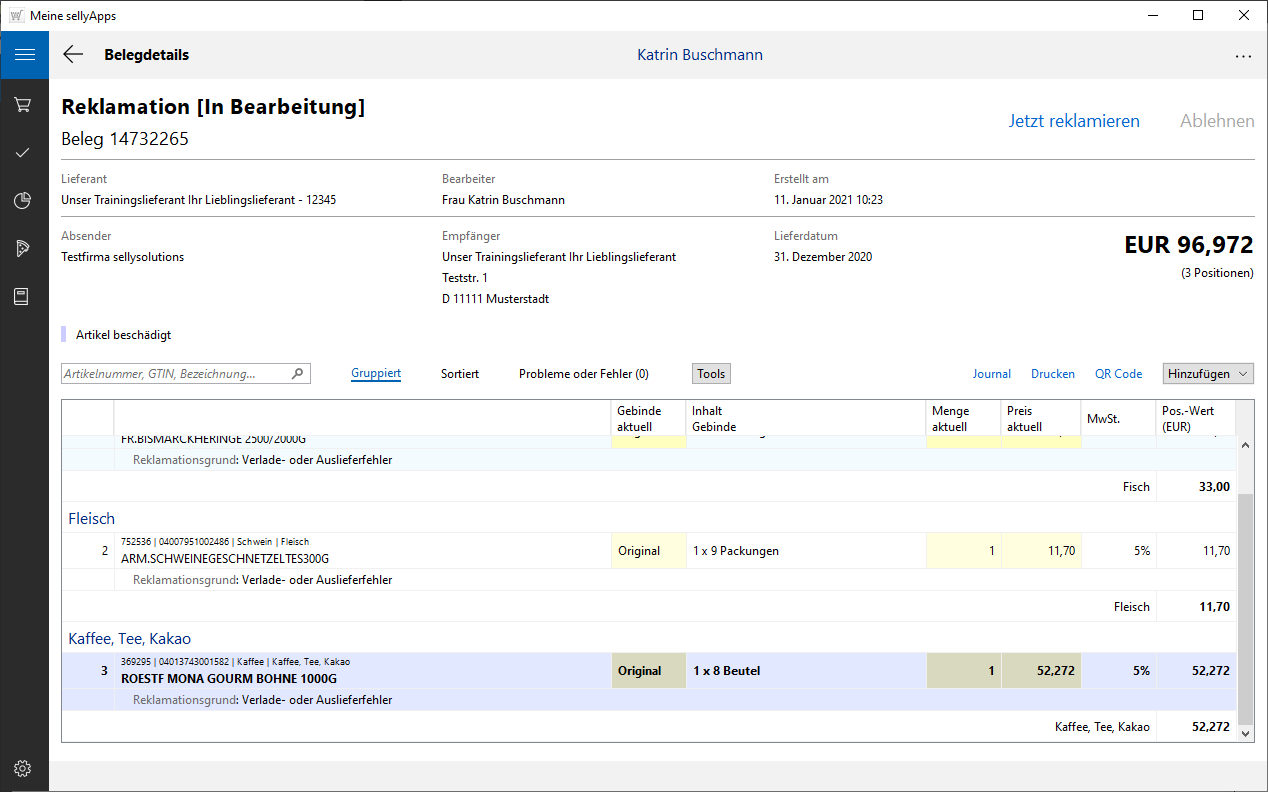The image size is (1268, 792).
Task: Open the hamburger navigation menu
Action: pyautogui.click(x=24, y=55)
